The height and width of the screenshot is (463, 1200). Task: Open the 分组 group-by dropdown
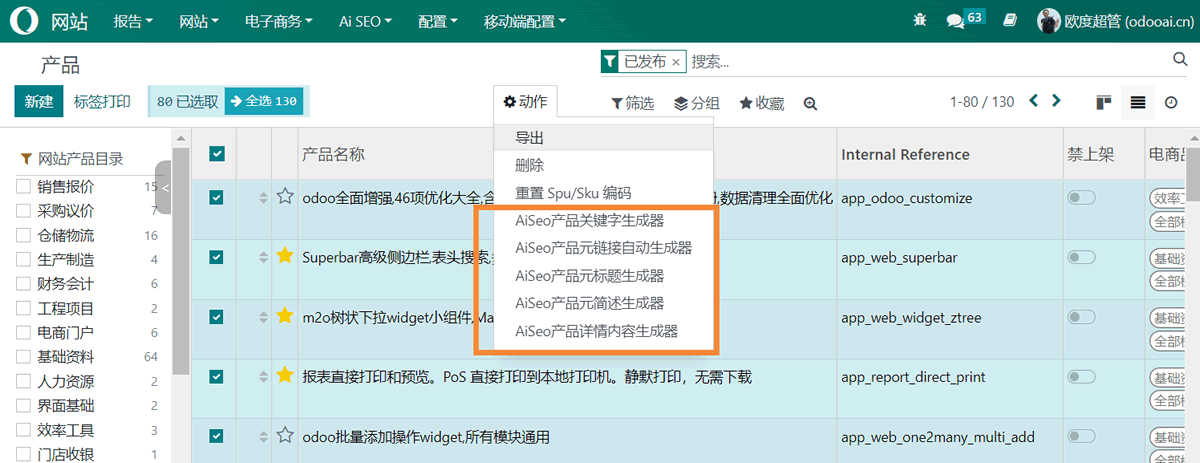point(696,103)
